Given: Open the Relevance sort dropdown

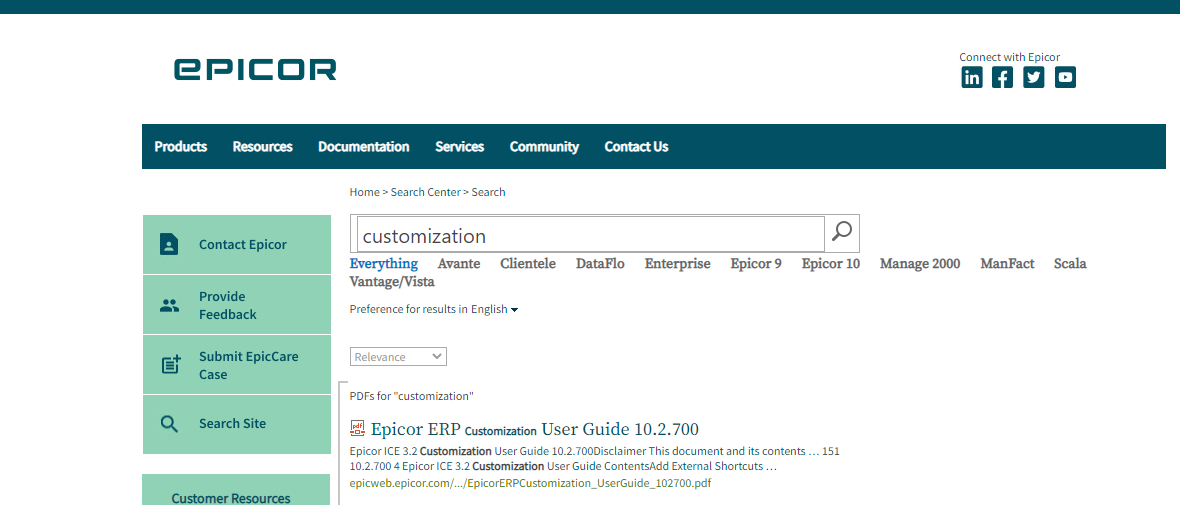Looking at the screenshot, I should coord(398,357).
